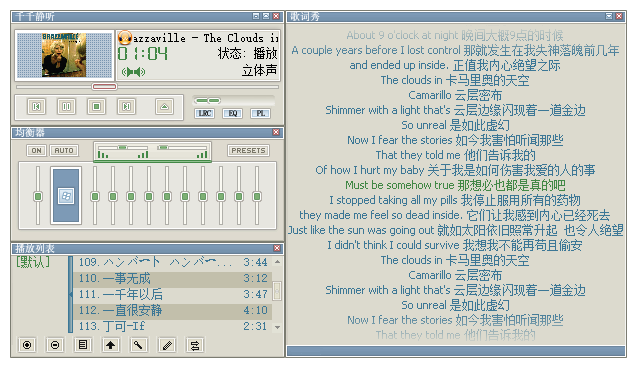Viewport: 636px width, 367px height.
Task: Toggle lyrics window with LRC button
Action: pos(205,114)
